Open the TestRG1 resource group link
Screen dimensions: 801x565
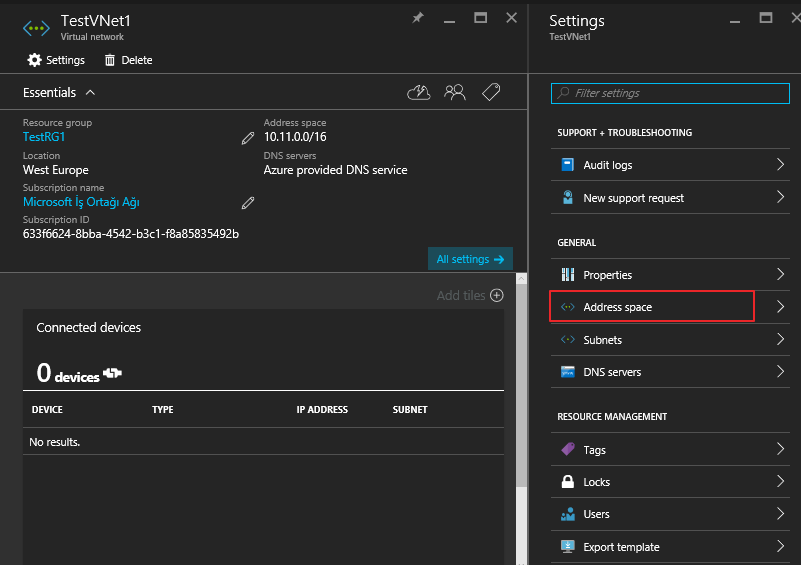(x=44, y=137)
